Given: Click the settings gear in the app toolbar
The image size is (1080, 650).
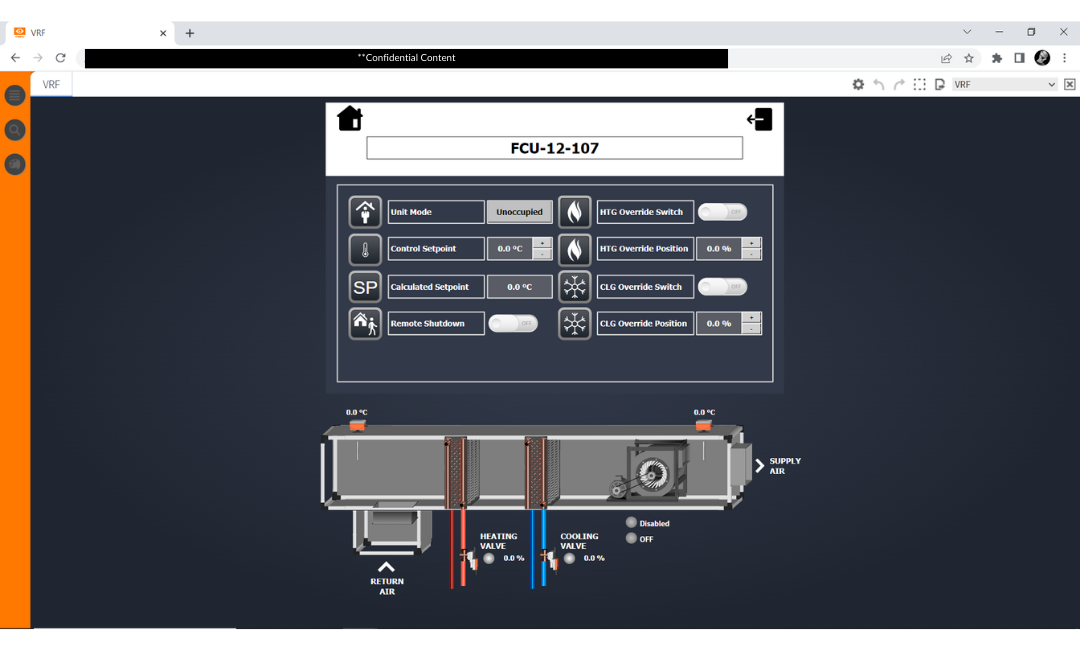Looking at the screenshot, I should (x=858, y=84).
